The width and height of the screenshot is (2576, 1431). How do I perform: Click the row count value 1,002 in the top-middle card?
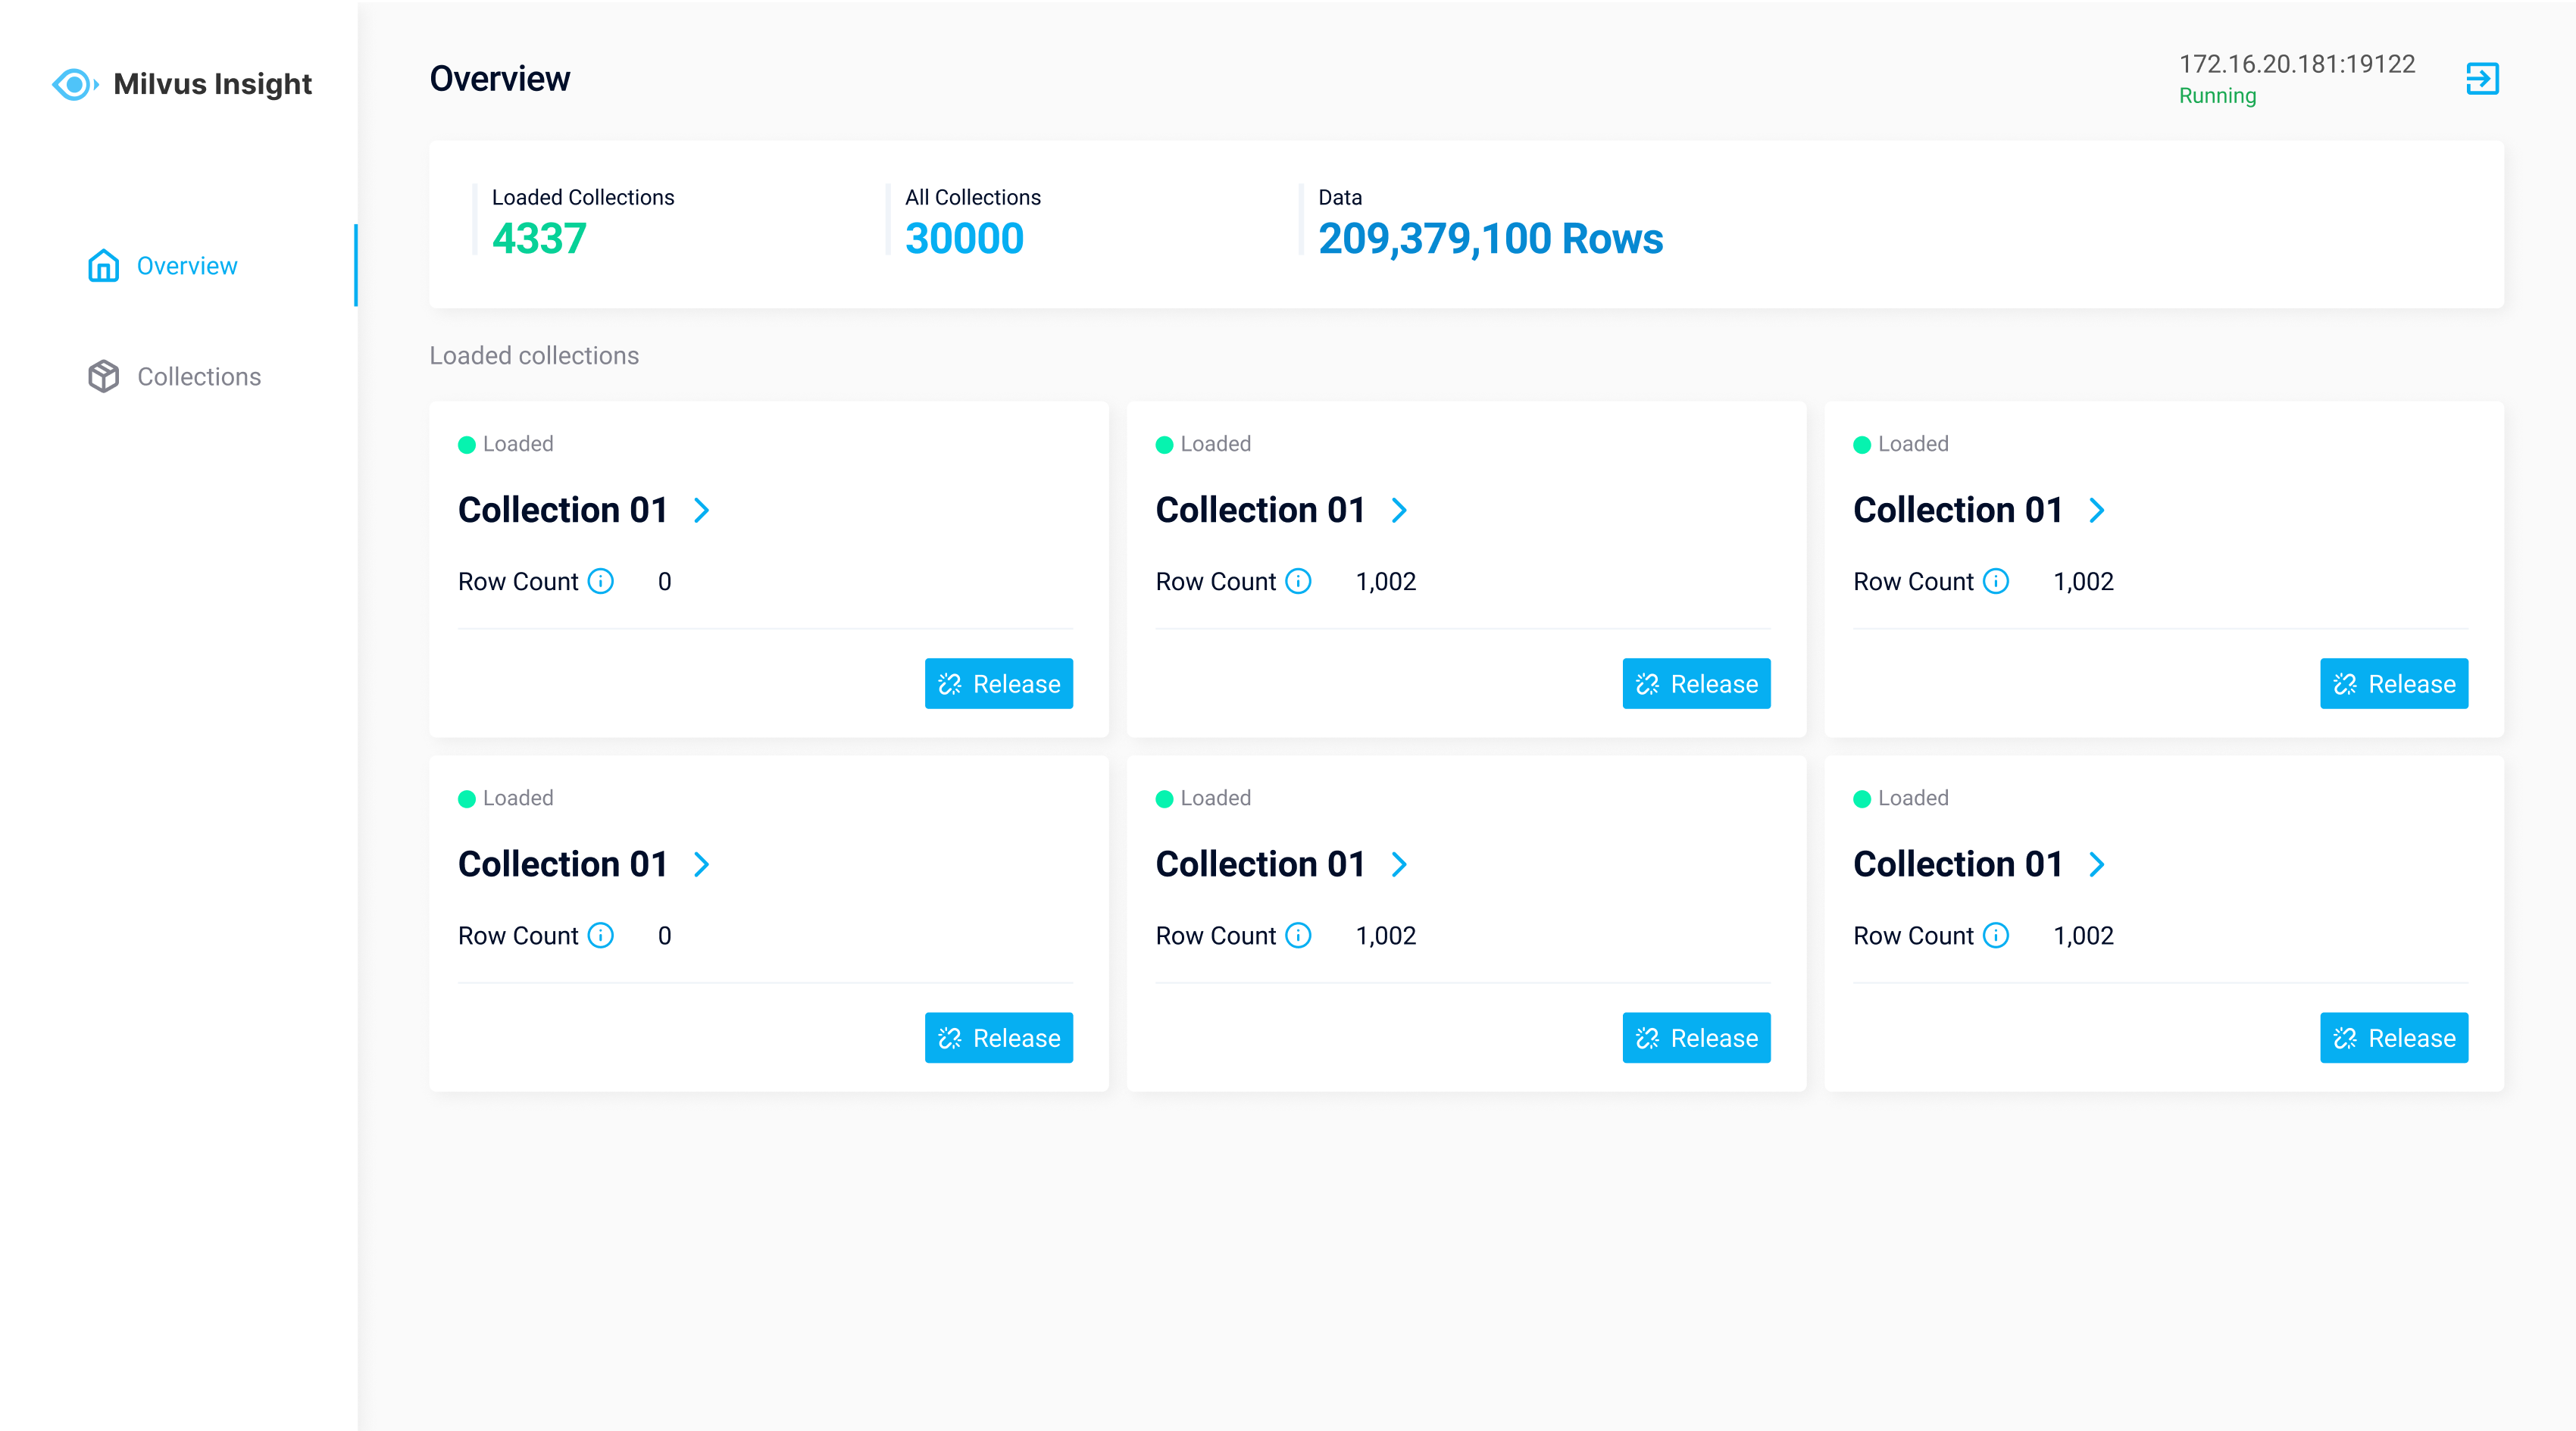[1386, 582]
